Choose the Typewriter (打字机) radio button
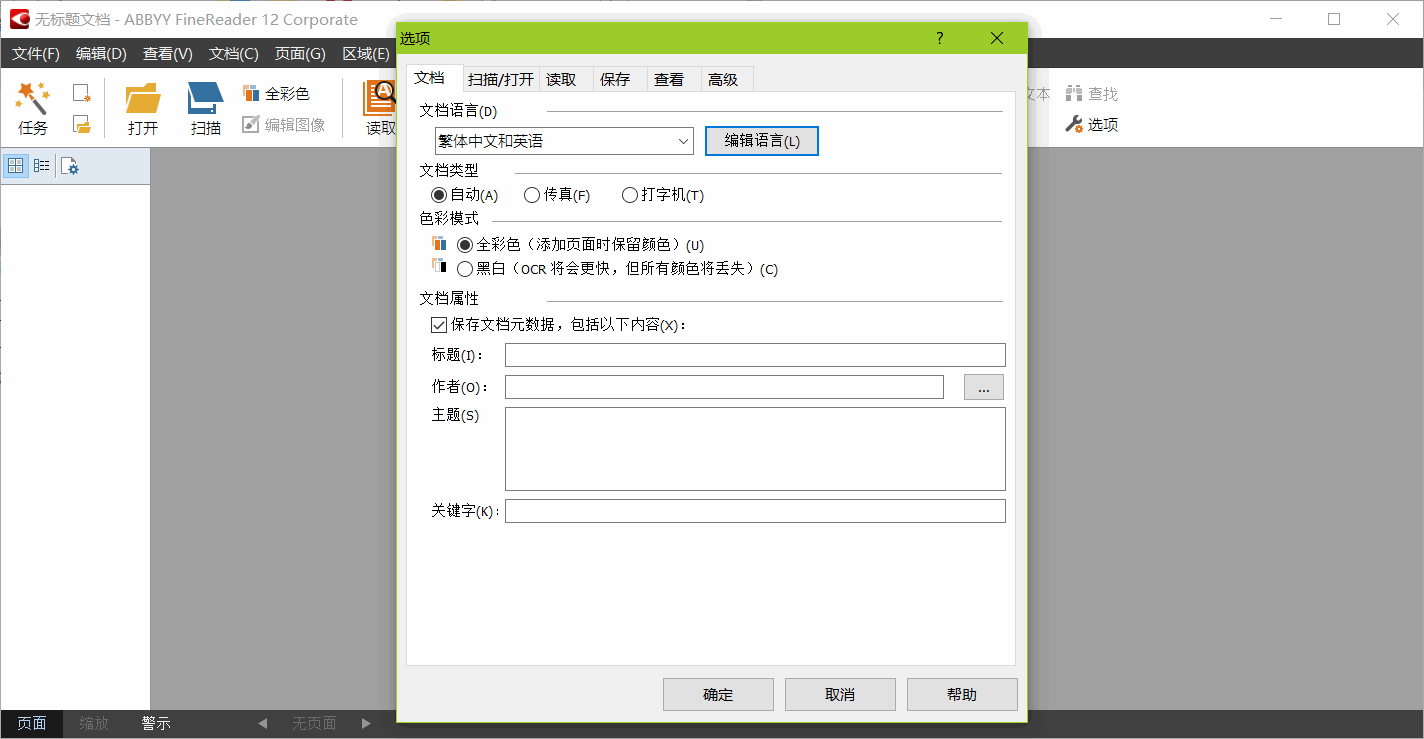The height and width of the screenshot is (739, 1424). coord(630,195)
